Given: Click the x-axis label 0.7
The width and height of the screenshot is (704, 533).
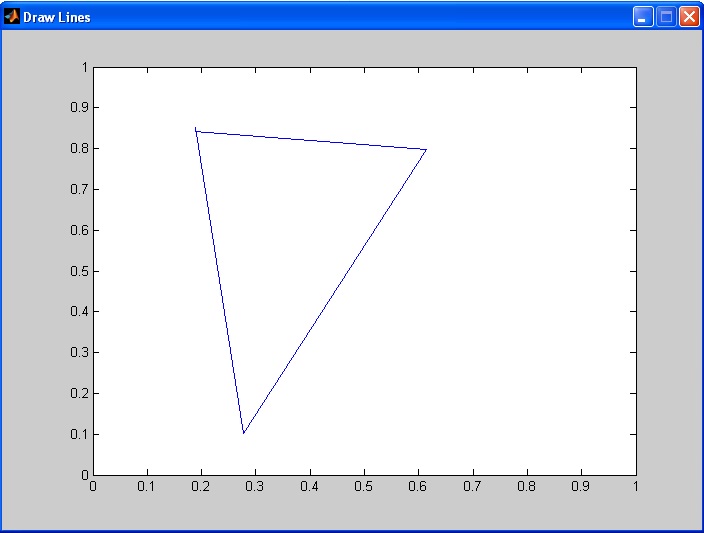Looking at the screenshot, I should (x=472, y=486).
